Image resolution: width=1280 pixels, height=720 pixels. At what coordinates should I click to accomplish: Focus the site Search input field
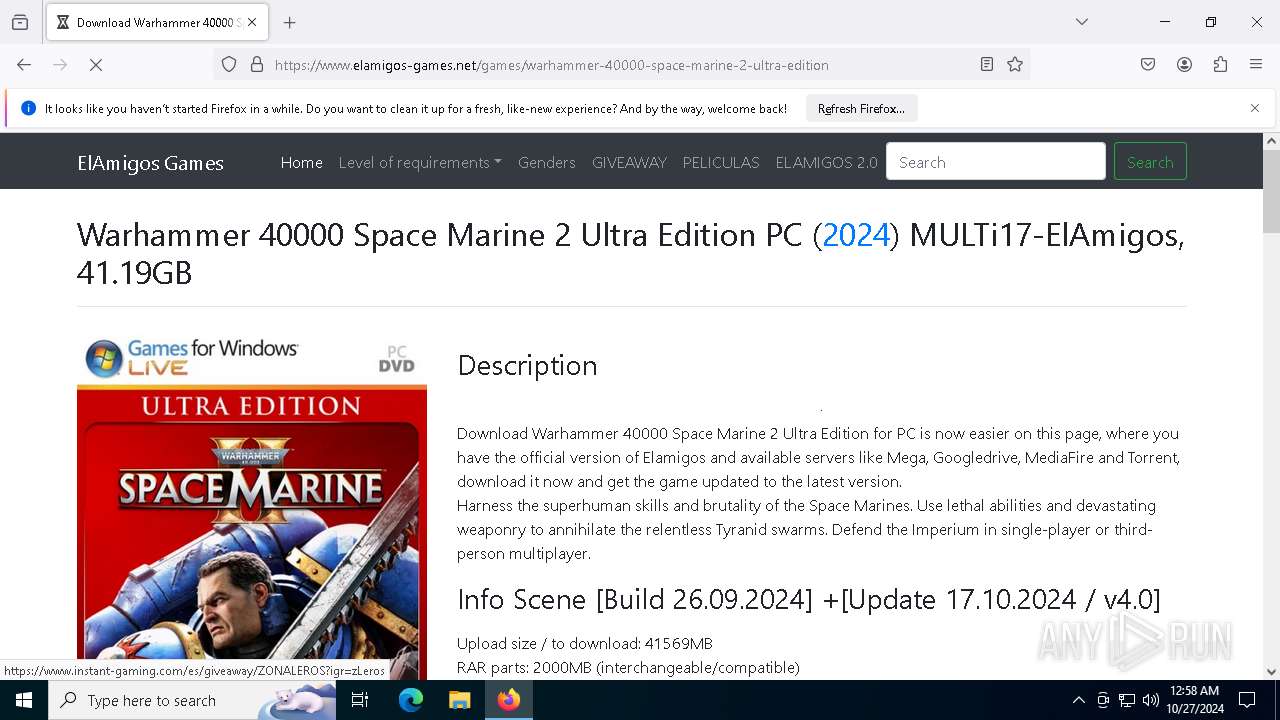[x=996, y=162]
